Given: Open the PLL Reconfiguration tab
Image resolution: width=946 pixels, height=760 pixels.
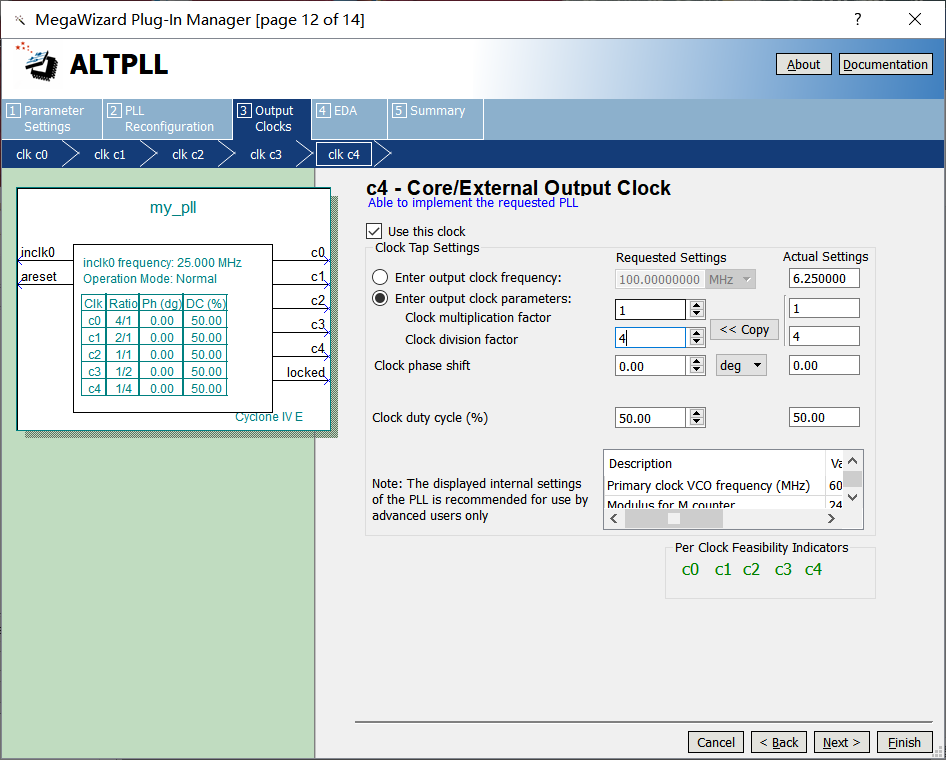Looking at the screenshot, I should click(167, 119).
